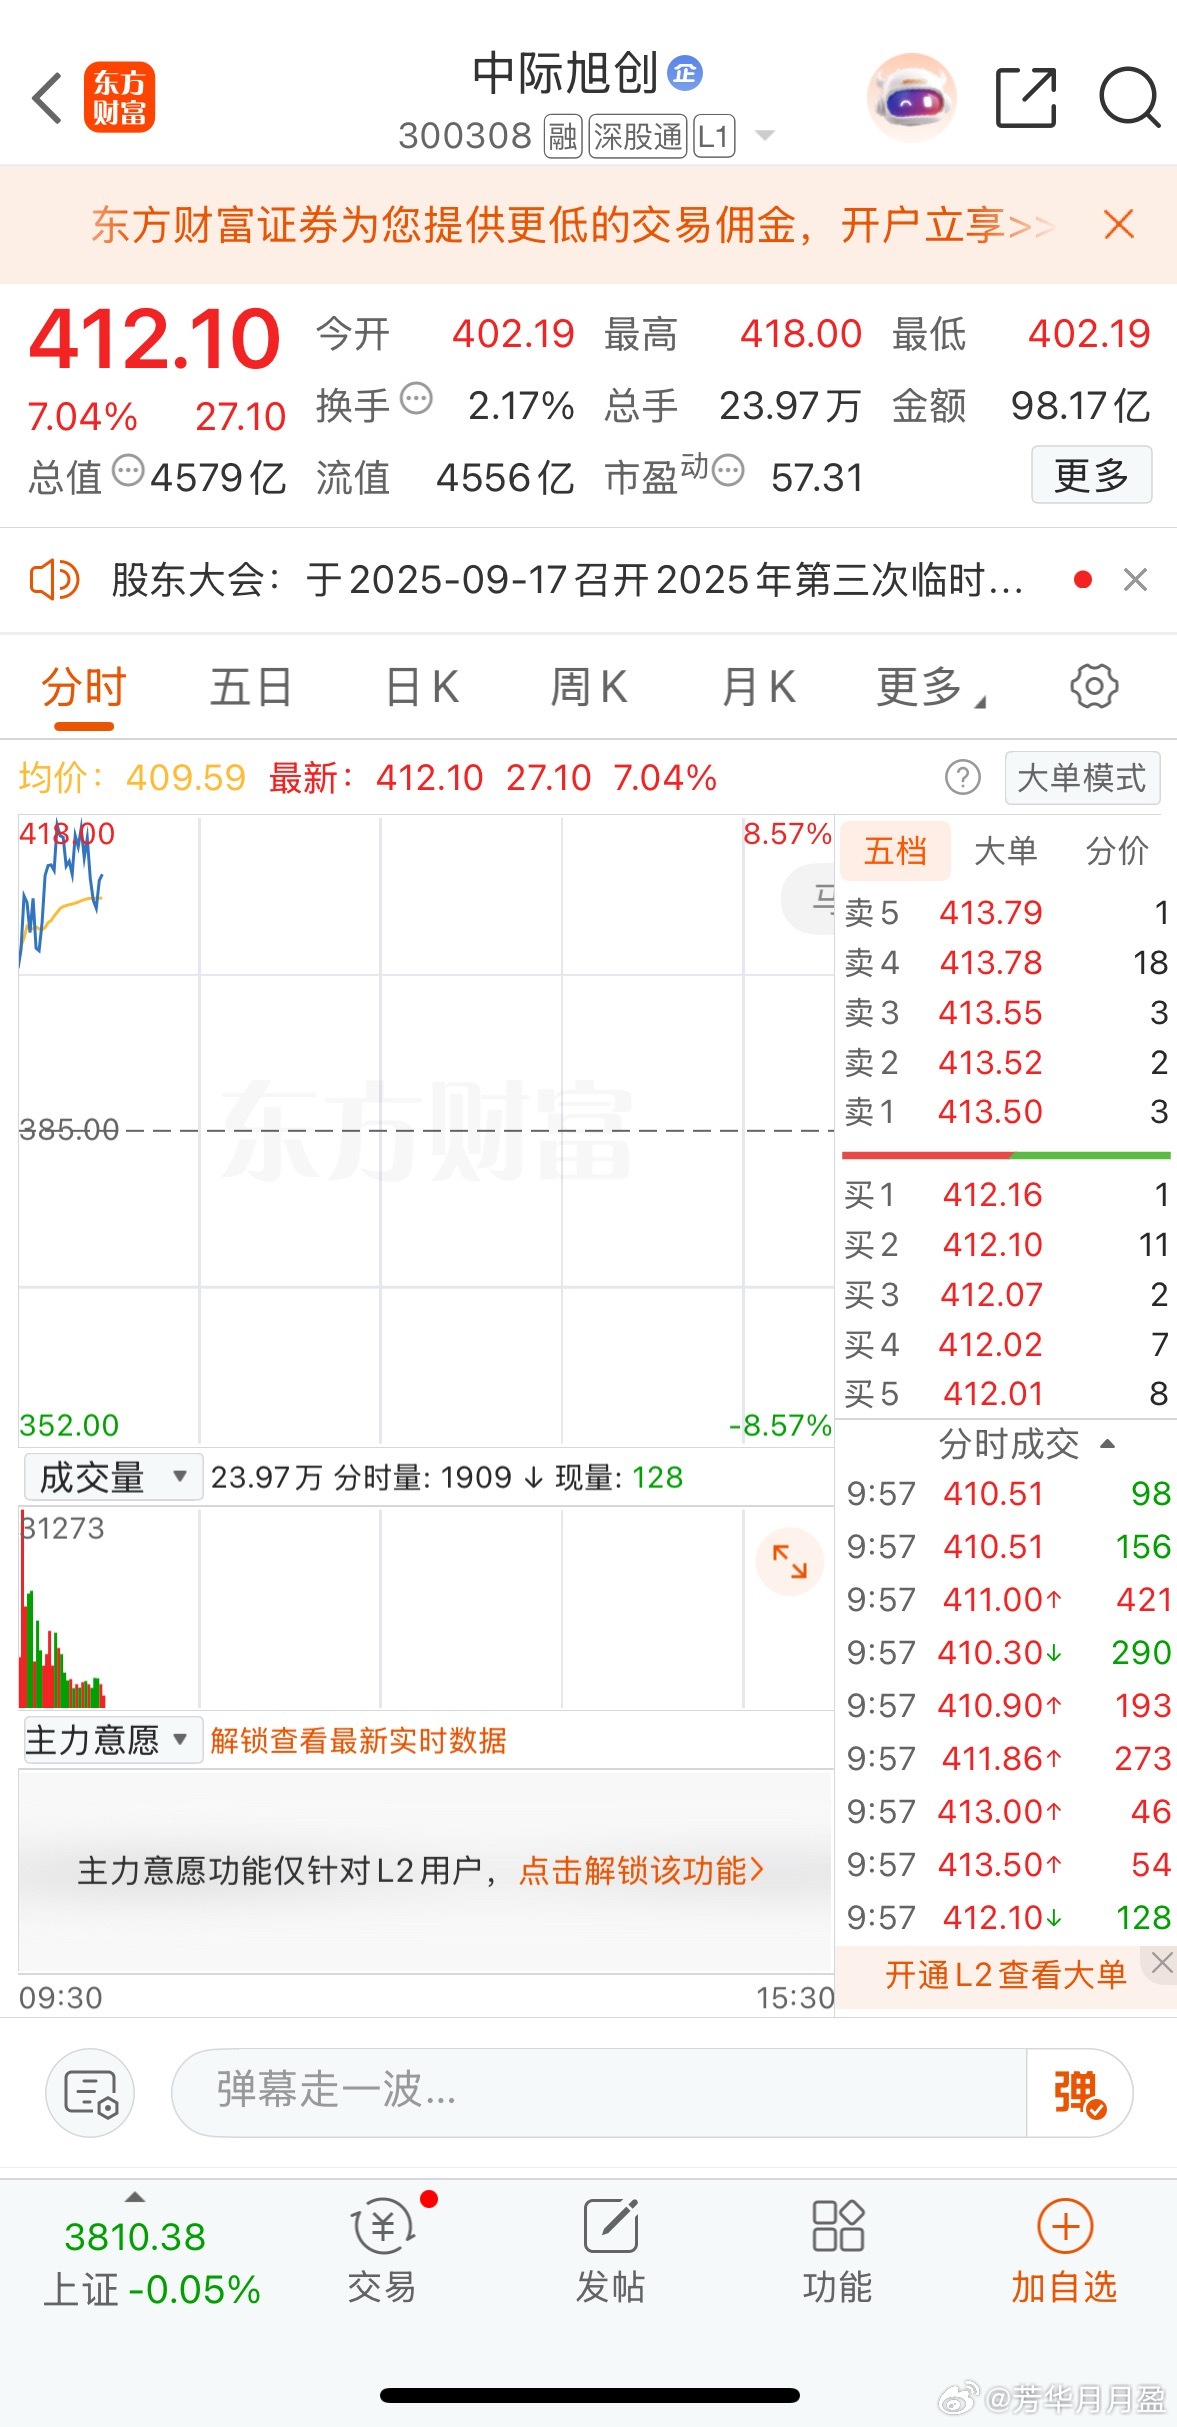Tap the 卖5 price 413.79 row

tap(1006, 912)
